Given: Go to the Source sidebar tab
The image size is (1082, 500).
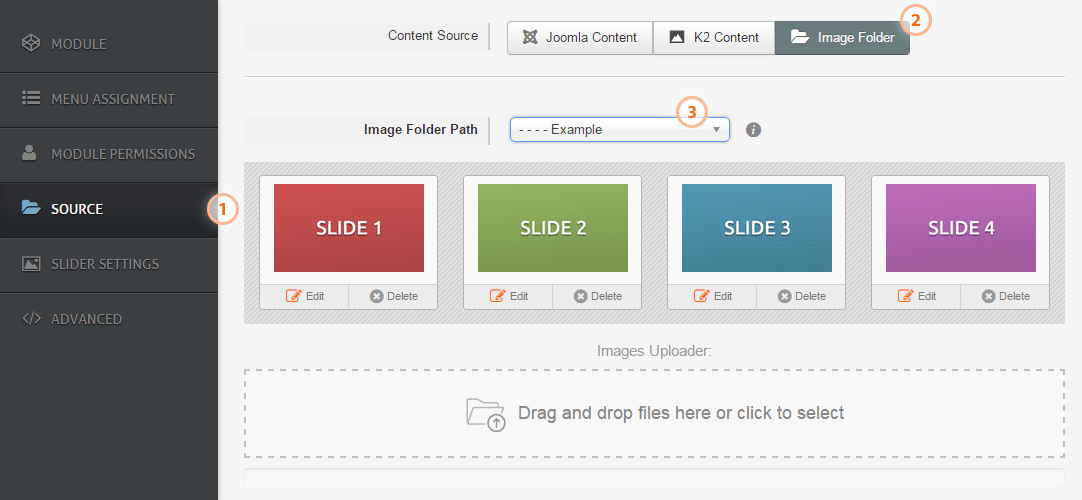Looking at the screenshot, I should tap(76, 209).
